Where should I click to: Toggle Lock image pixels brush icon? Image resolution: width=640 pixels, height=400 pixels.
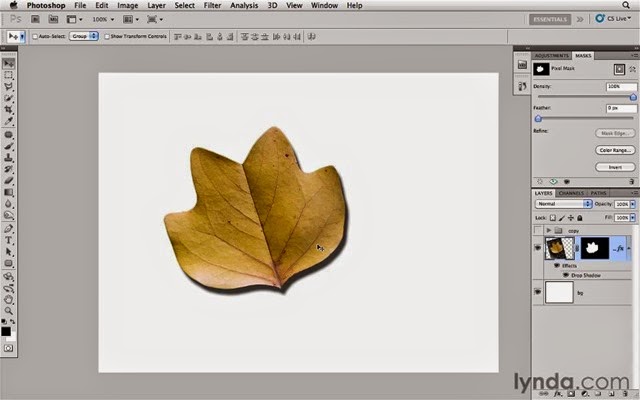[x=562, y=218]
